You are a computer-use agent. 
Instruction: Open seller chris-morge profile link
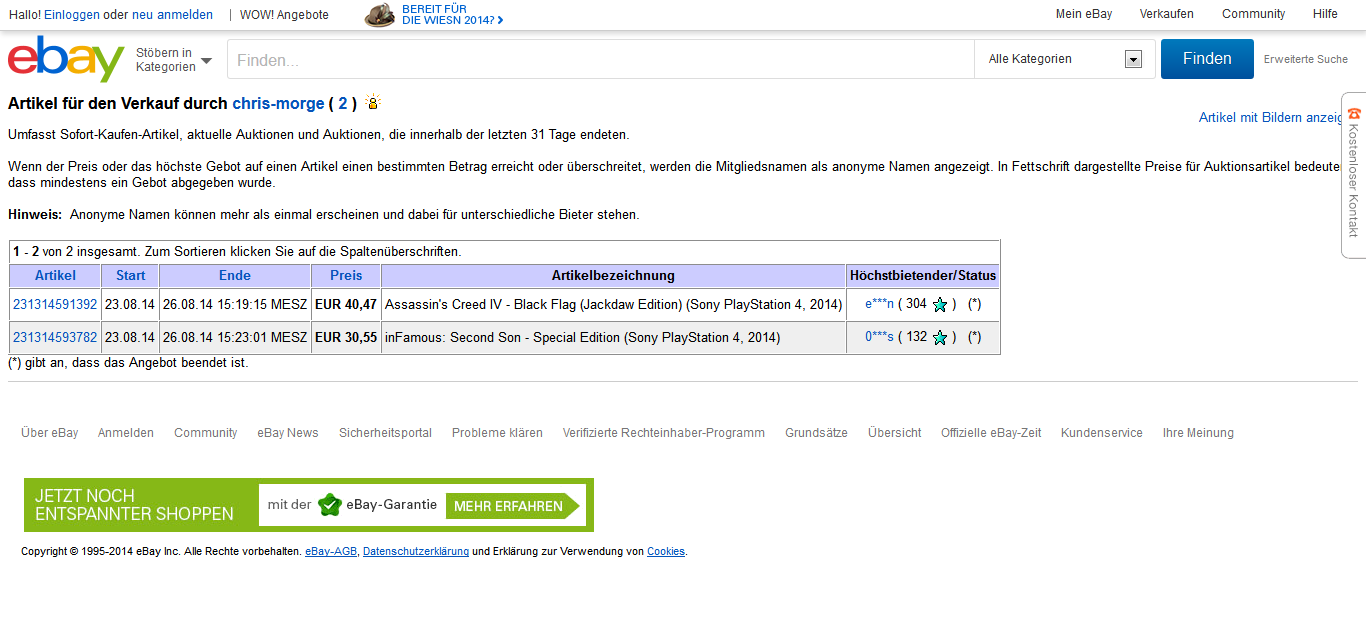[x=278, y=103]
